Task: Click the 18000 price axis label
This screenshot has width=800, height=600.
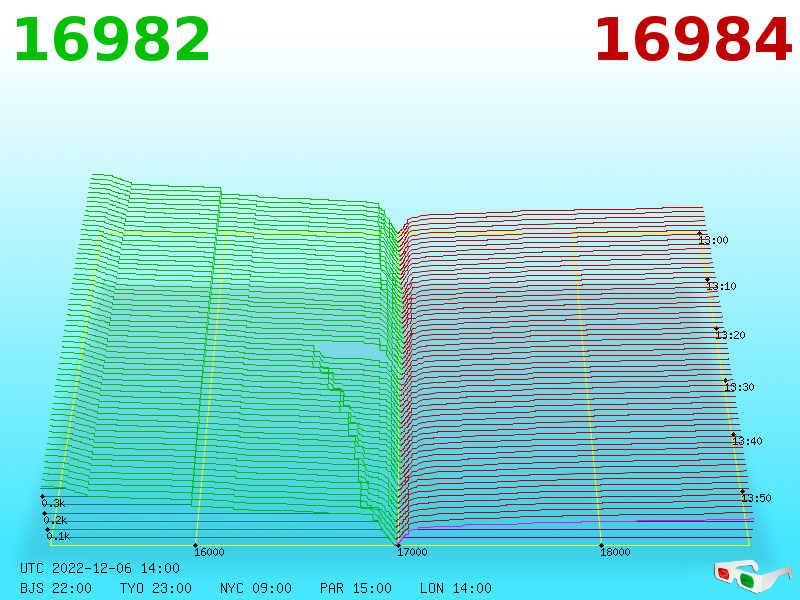Action: 615,552
